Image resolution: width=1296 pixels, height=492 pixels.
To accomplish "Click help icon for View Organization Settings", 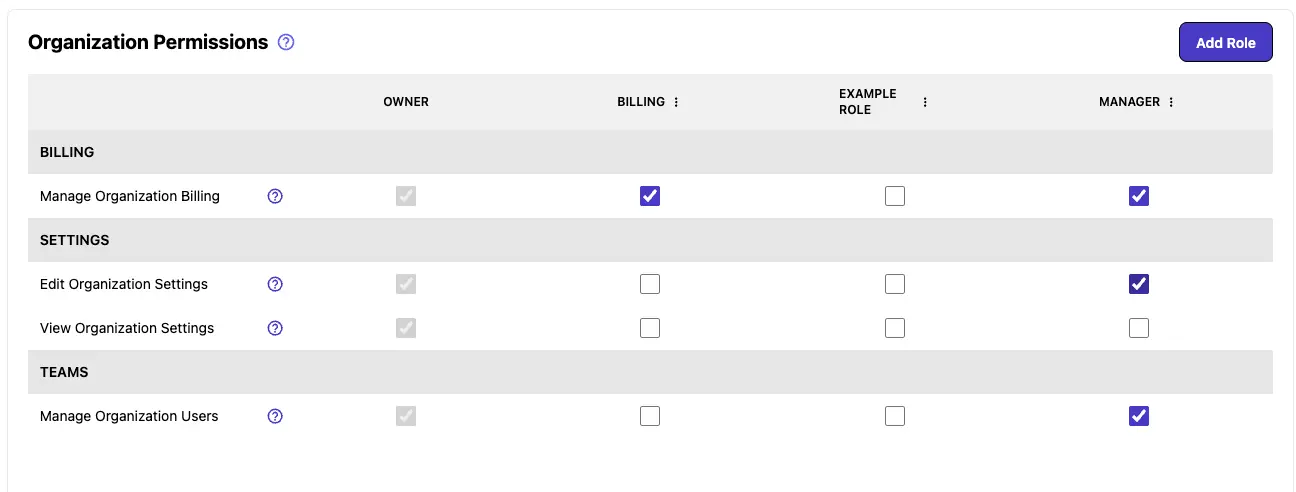I will tap(276, 328).
